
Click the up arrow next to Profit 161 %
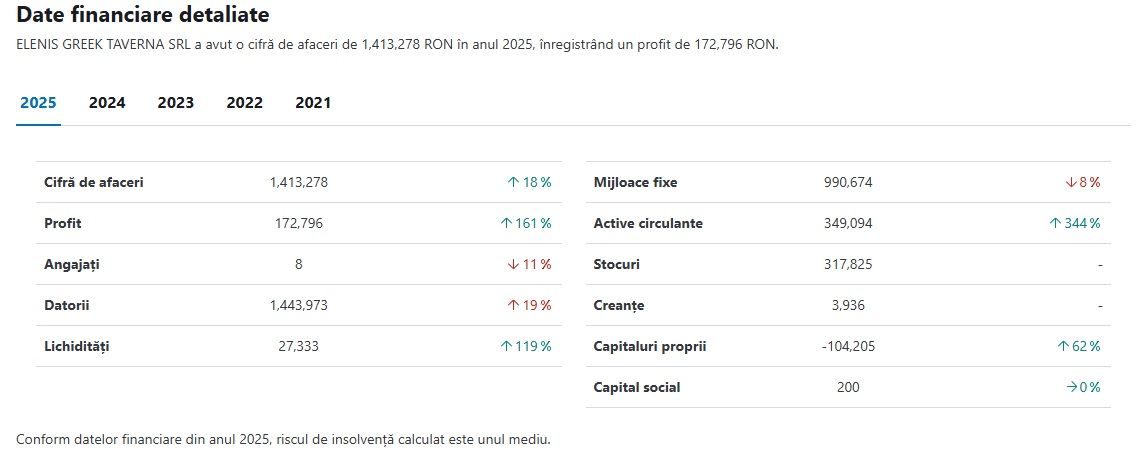pyautogui.click(x=506, y=224)
